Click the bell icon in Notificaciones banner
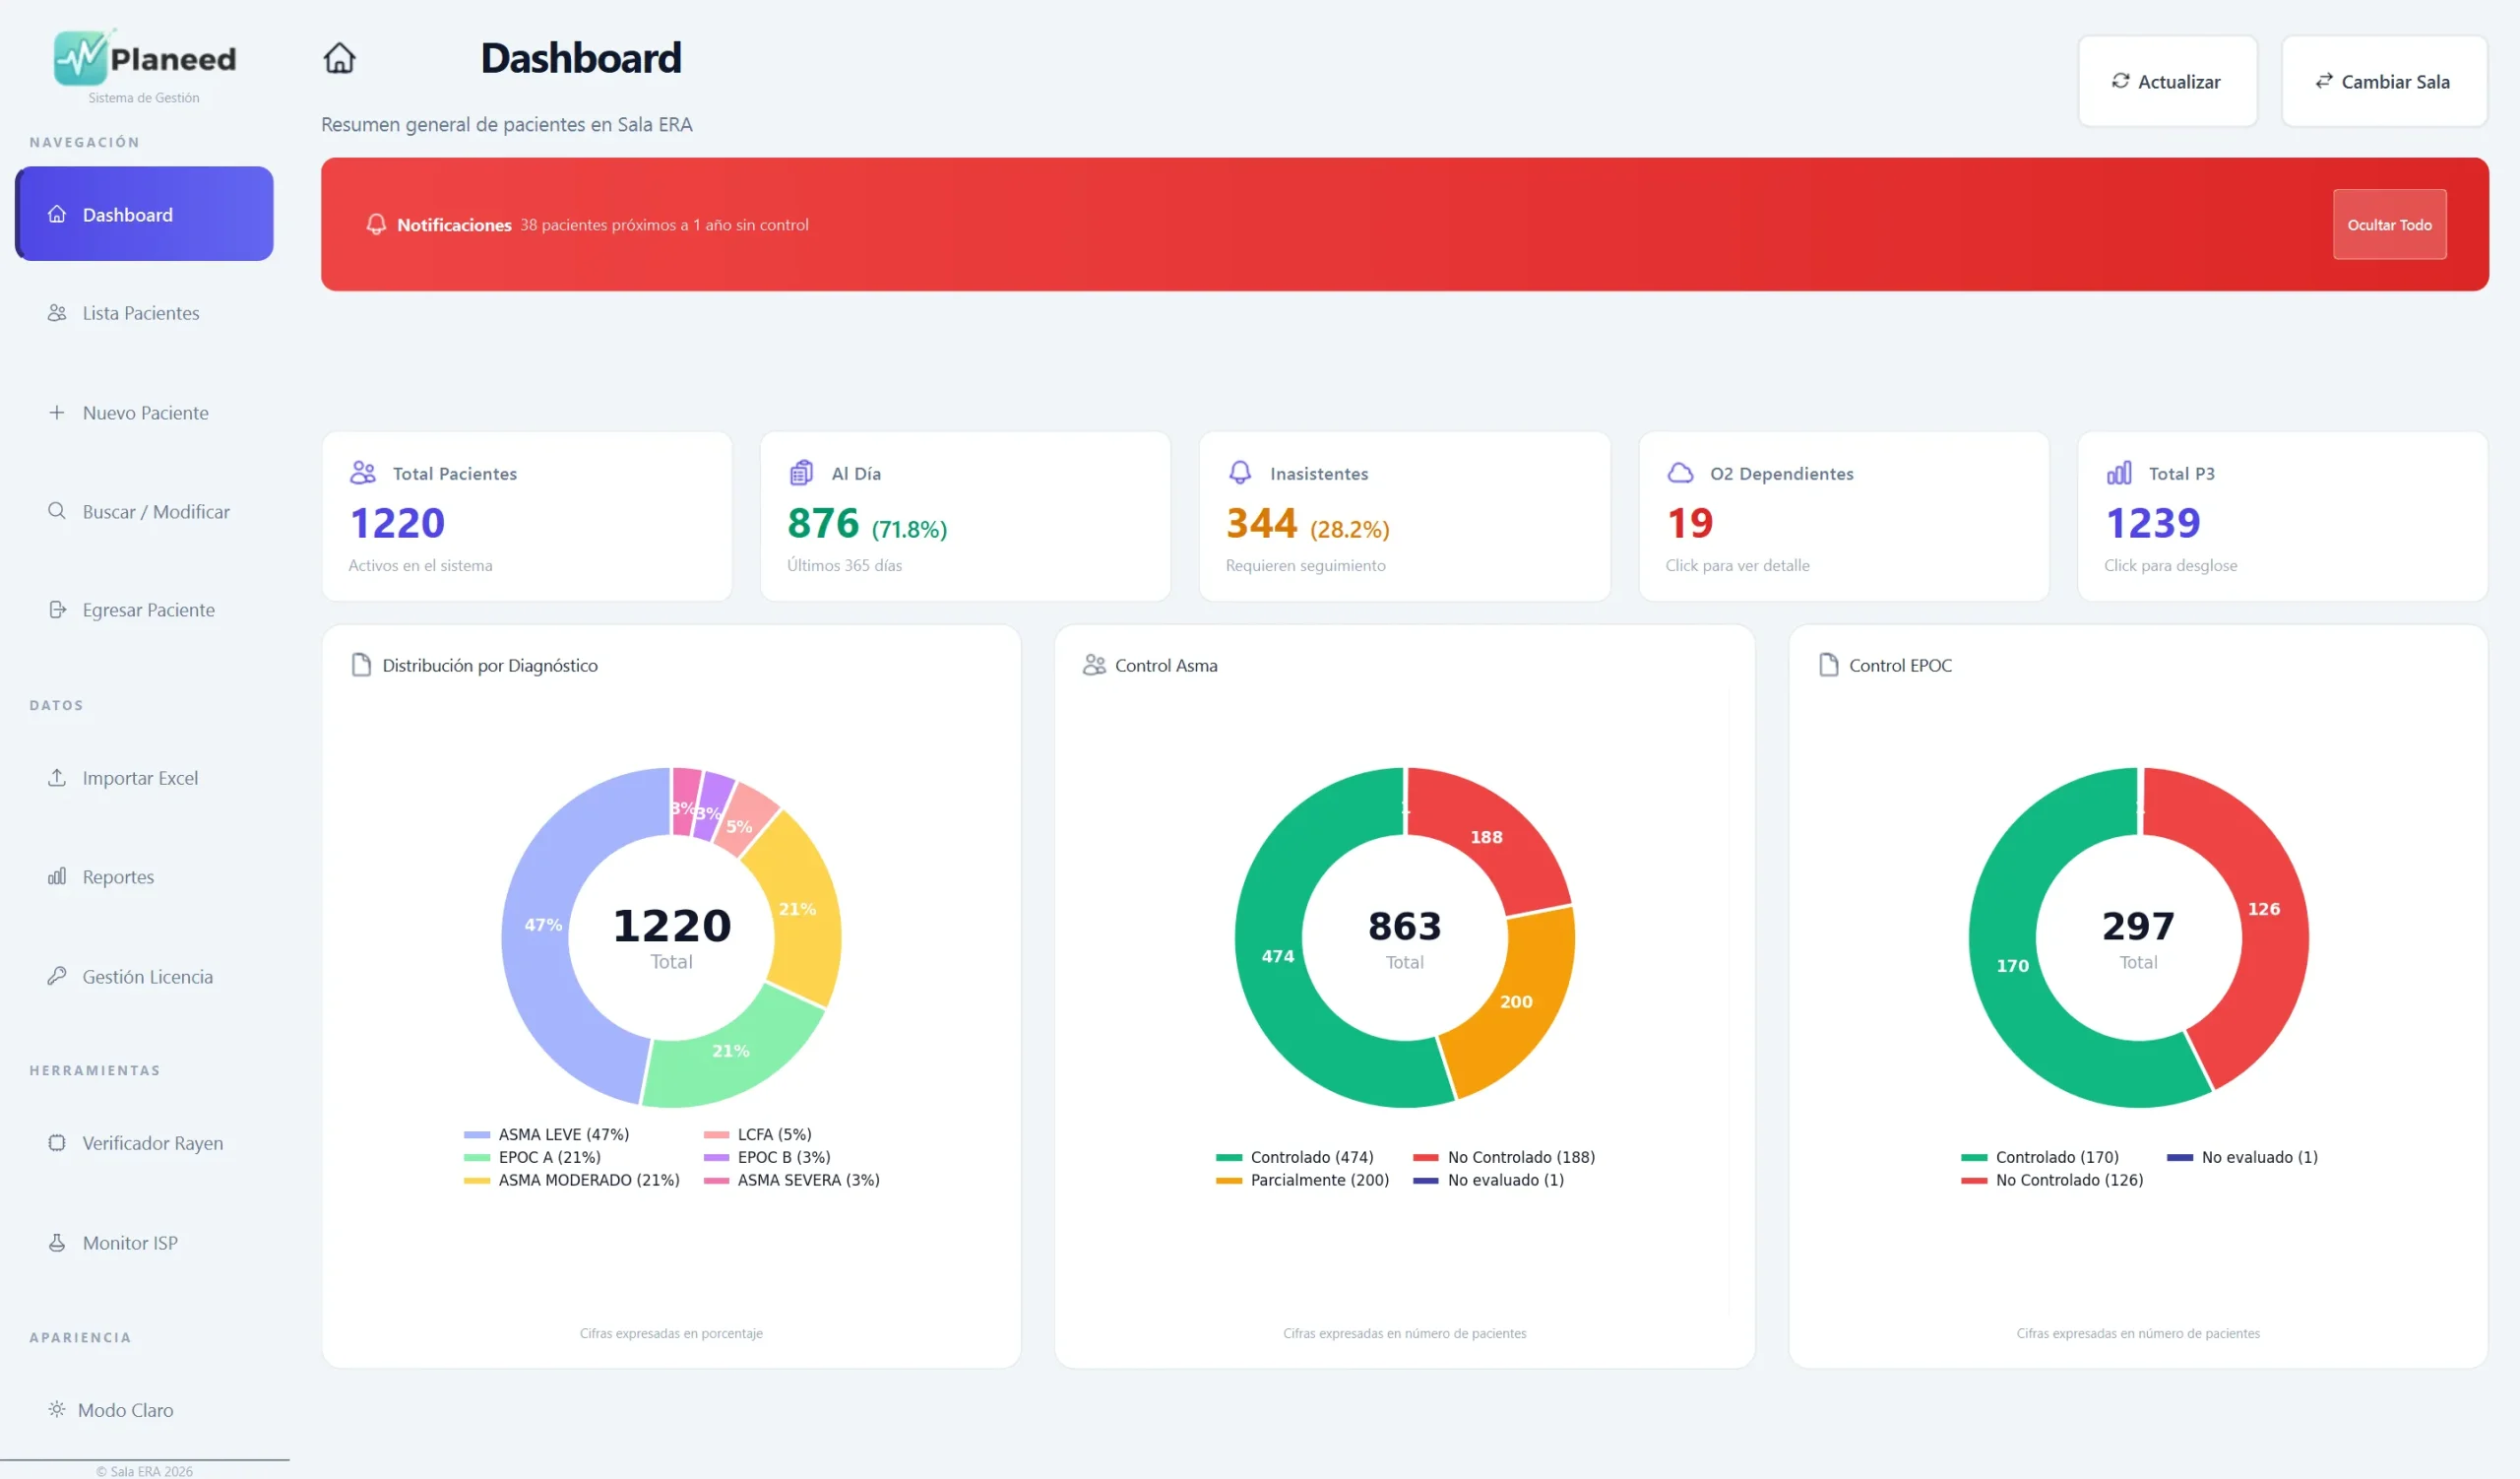Screen dimensions: 2520x1479 [x=376, y=224]
